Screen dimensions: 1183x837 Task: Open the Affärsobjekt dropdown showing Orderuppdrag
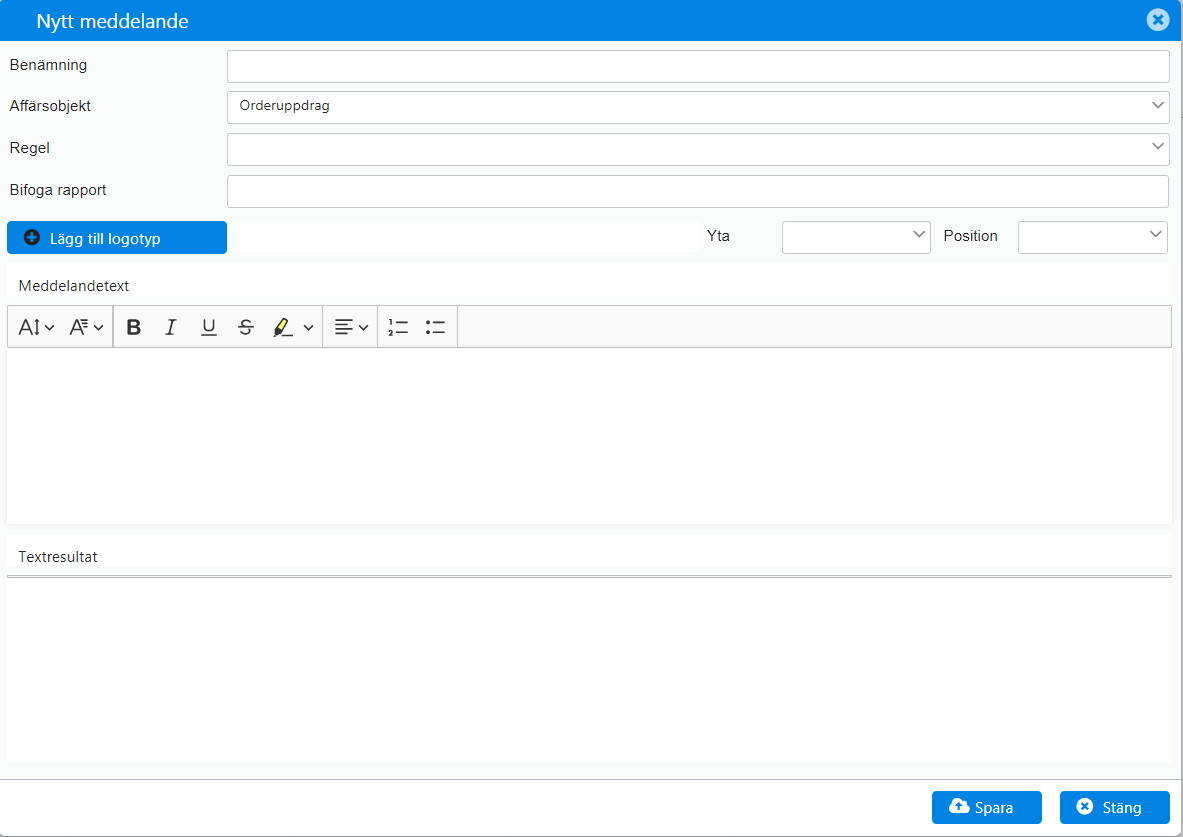tap(698, 107)
